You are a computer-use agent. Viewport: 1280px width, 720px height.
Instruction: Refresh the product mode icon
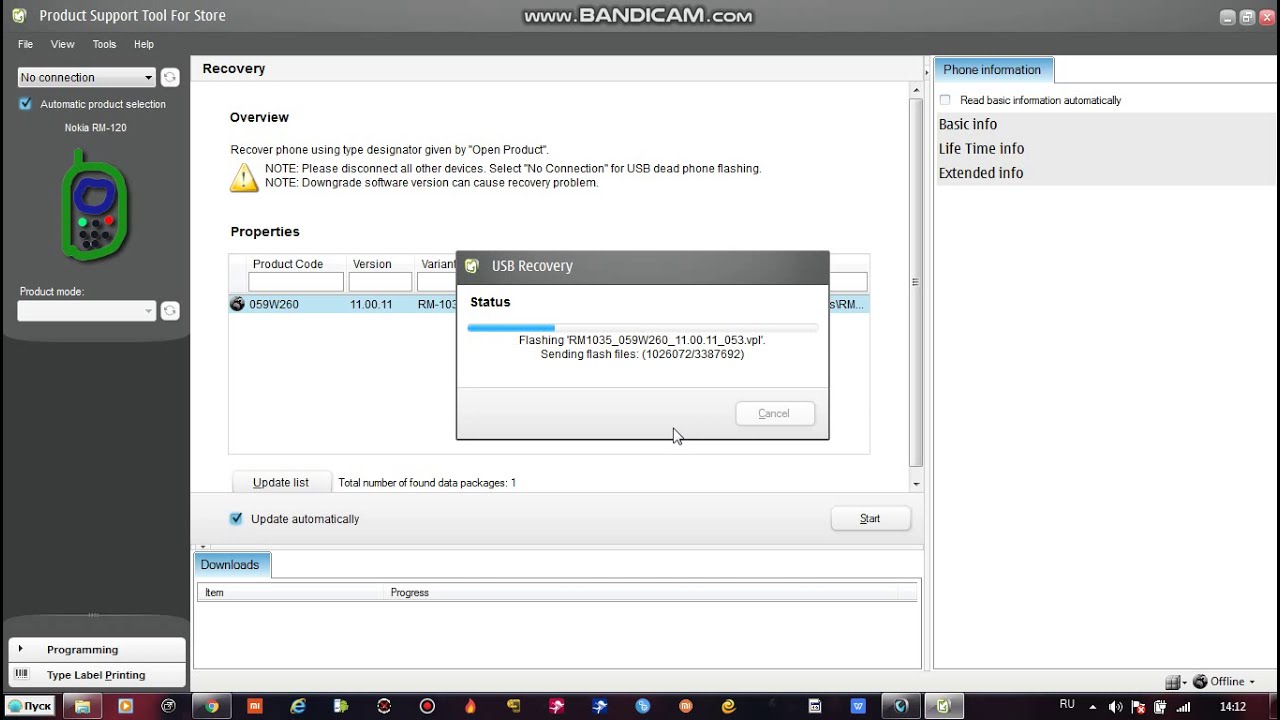coord(170,311)
